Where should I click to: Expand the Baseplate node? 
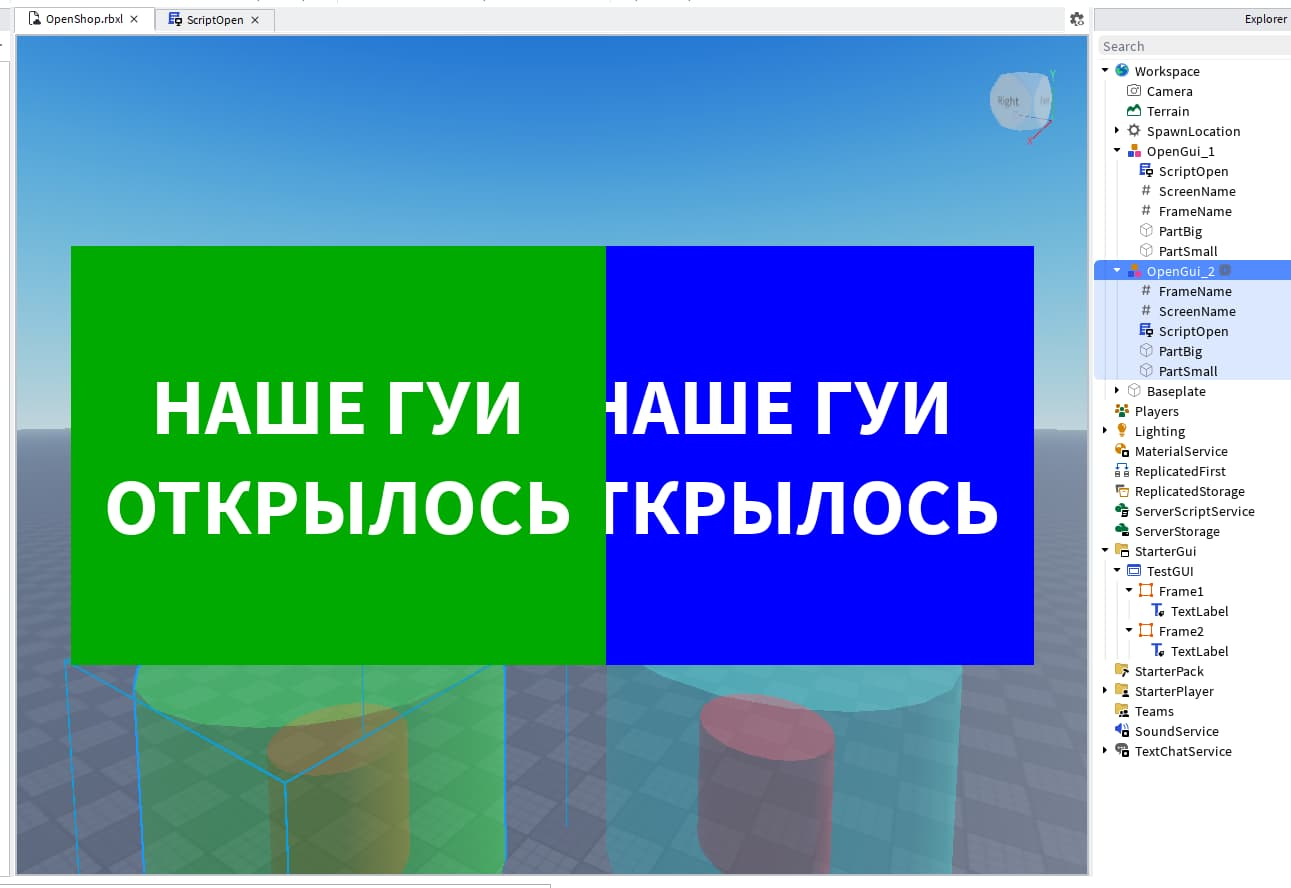click(x=1117, y=391)
